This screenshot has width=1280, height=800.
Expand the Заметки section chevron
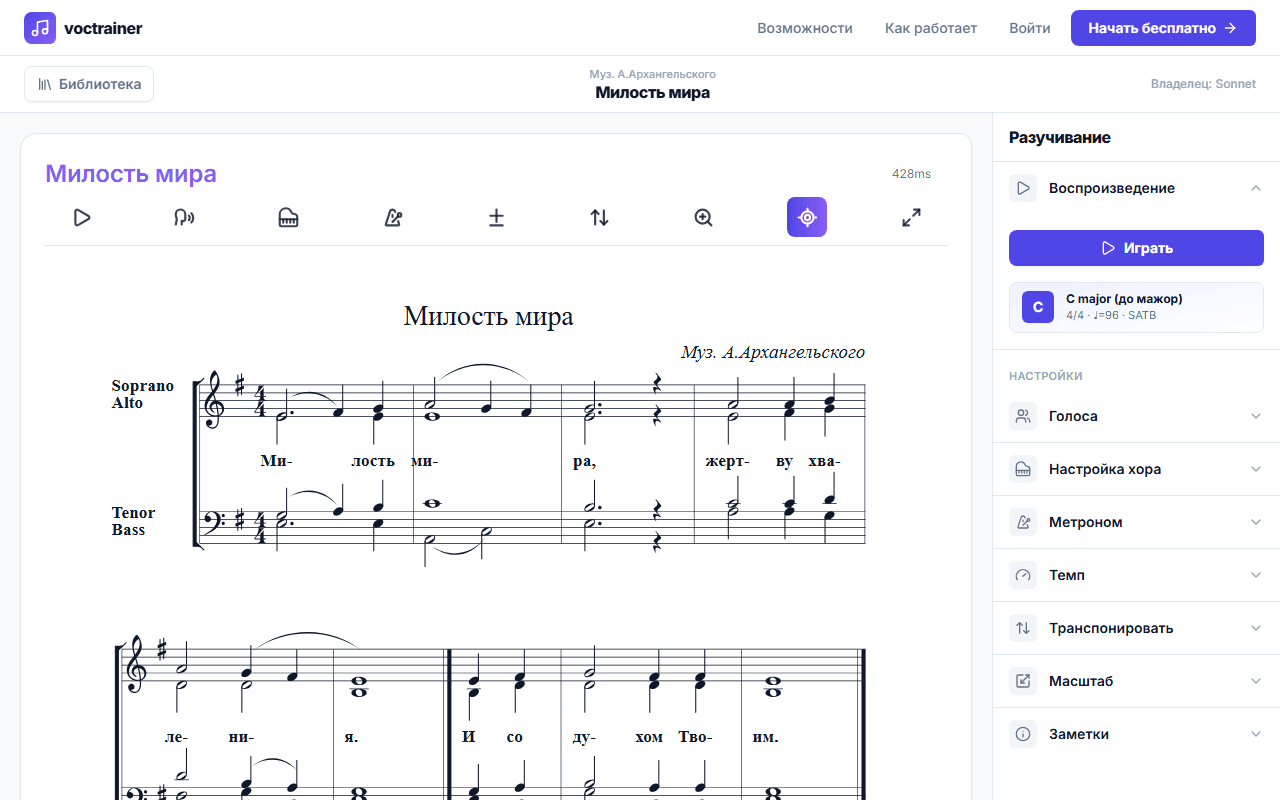click(x=1256, y=734)
